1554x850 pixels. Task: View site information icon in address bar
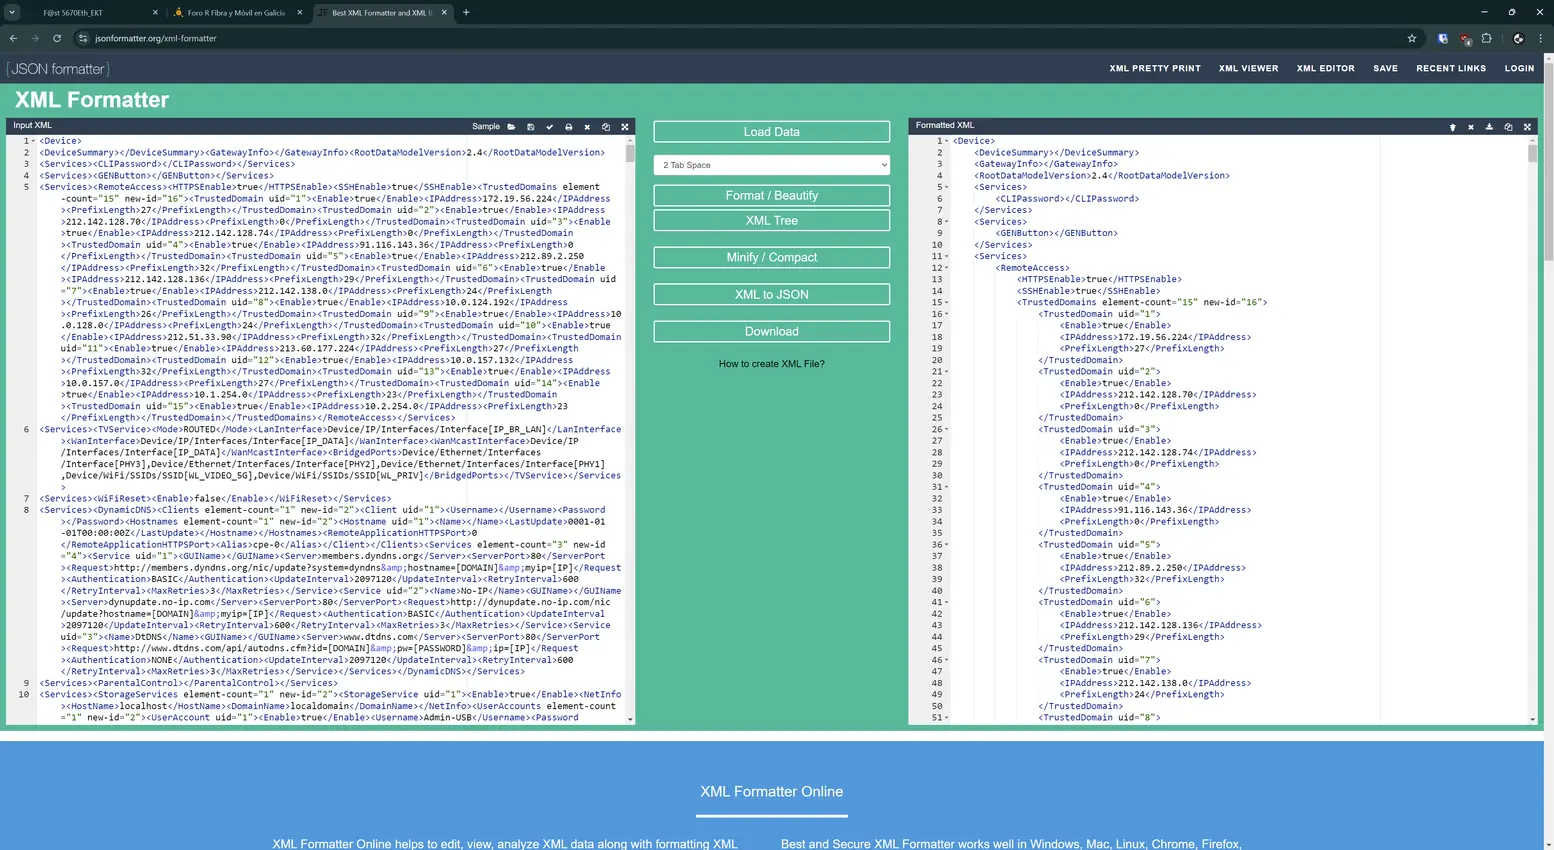point(83,38)
